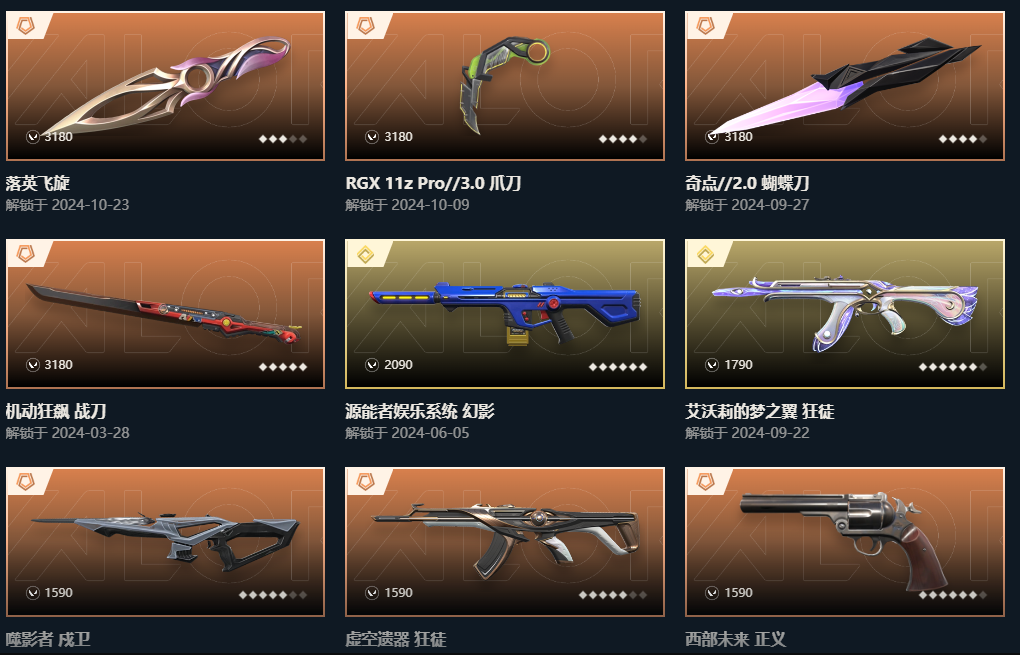1020x655 pixels.
Task: Click upgrade level diamonds on 落英飞旋 card
Action: pos(283,139)
